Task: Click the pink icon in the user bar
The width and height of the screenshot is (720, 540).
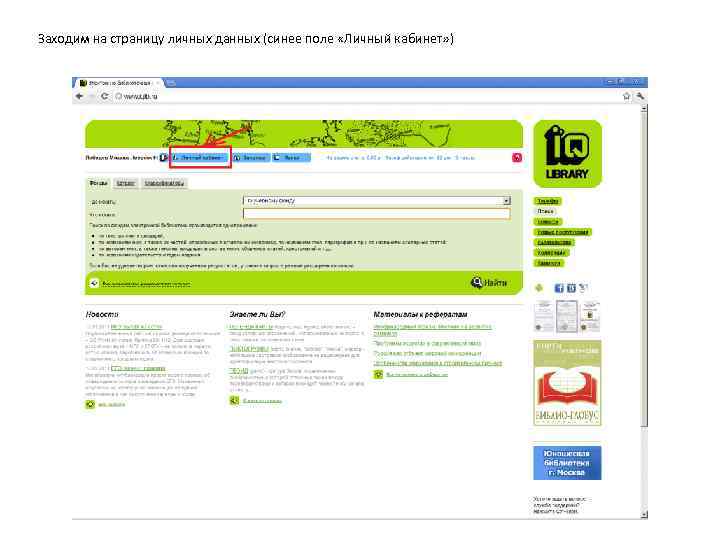Action: [x=517, y=158]
